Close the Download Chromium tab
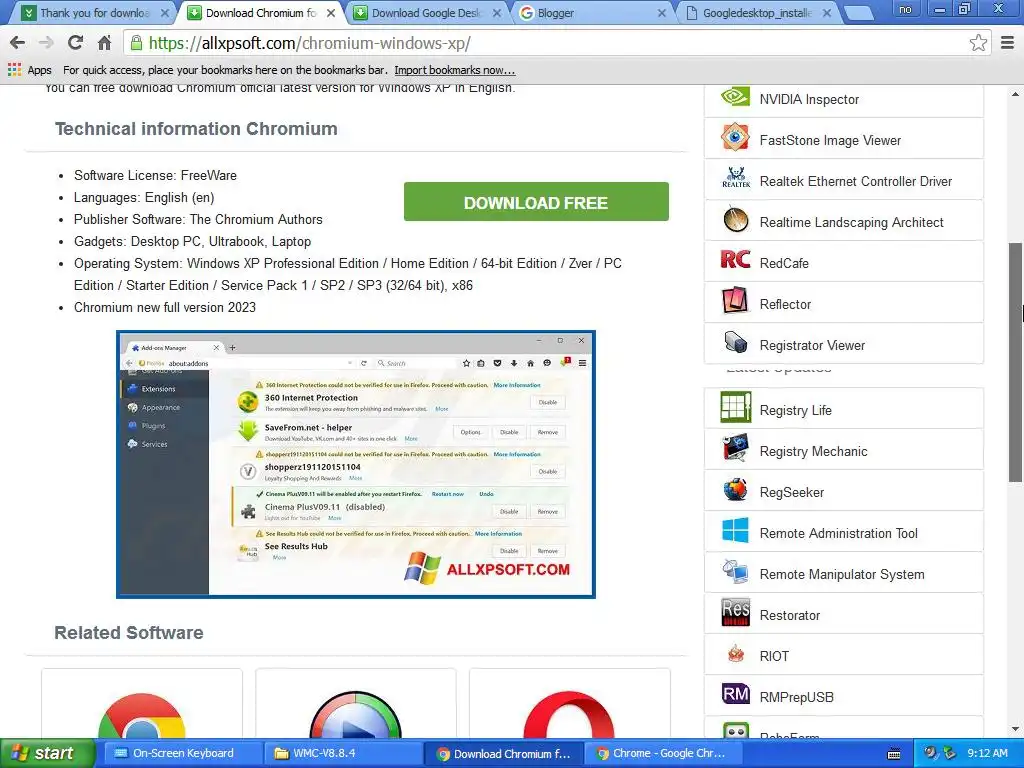1024x768 pixels. click(x=330, y=13)
